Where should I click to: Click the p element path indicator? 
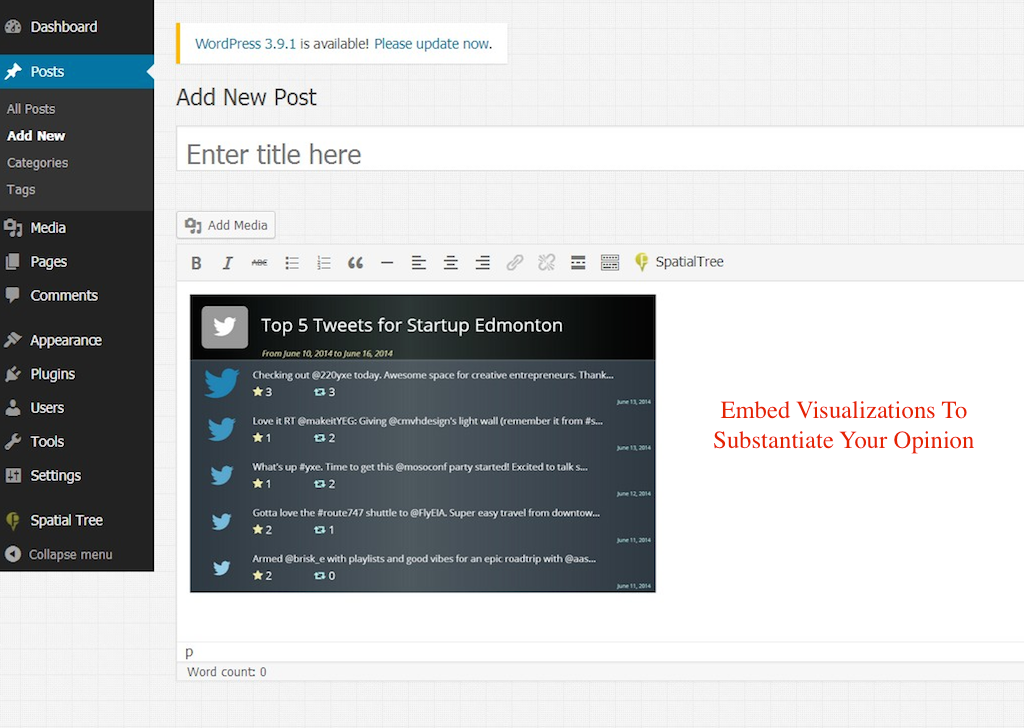tap(189, 652)
